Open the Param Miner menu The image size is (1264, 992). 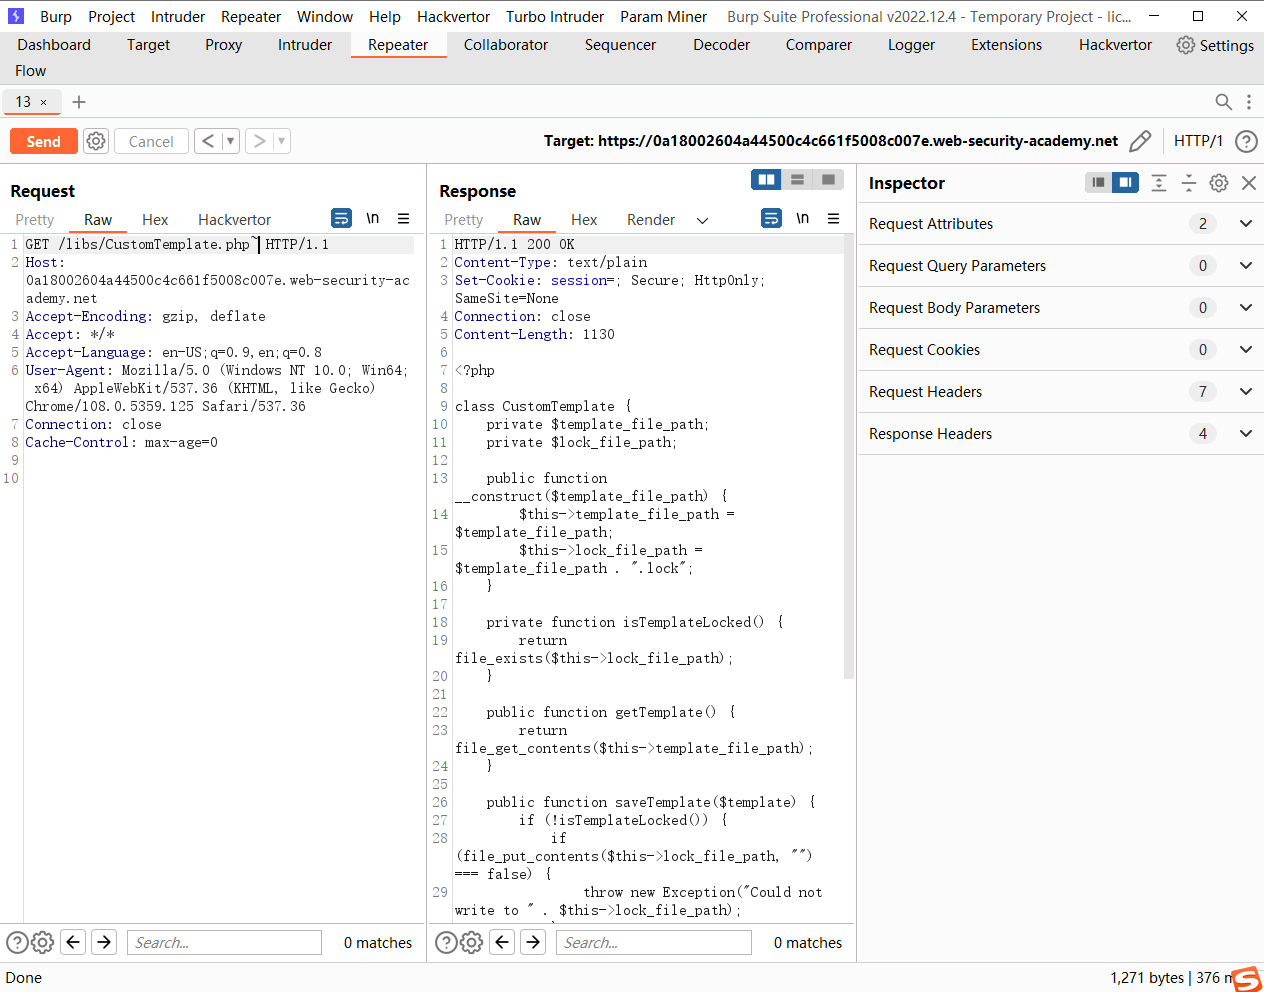click(x=663, y=17)
